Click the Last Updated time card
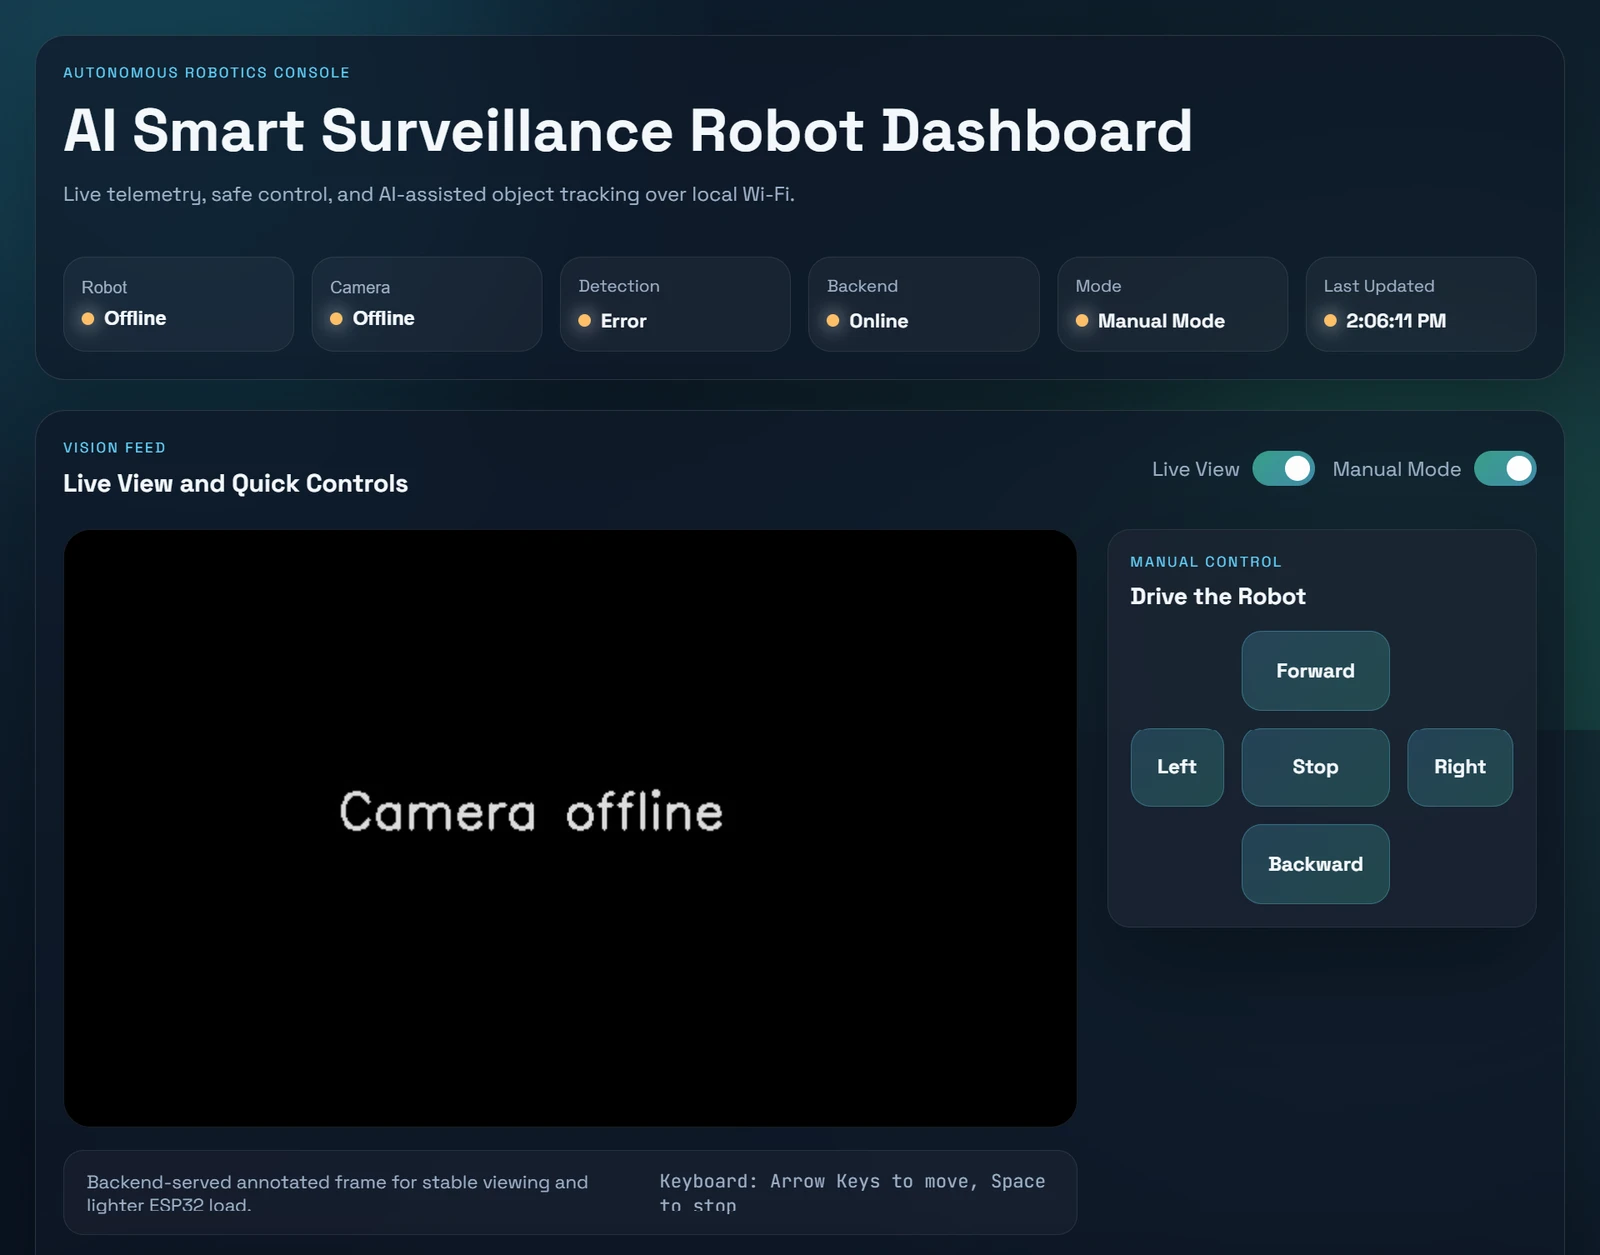1600x1255 pixels. click(x=1421, y=304)
